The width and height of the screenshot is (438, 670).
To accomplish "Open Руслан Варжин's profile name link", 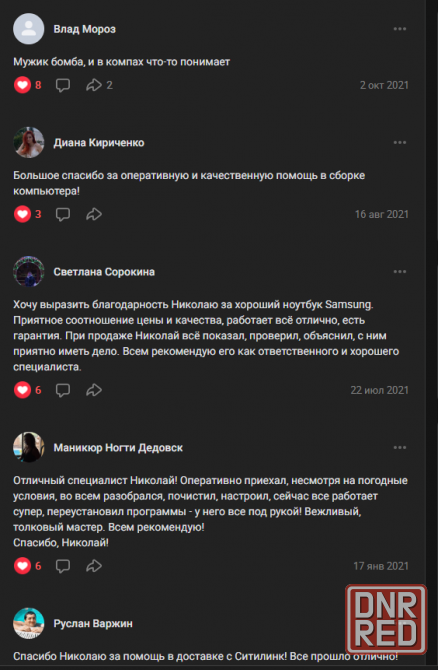I will click(93, 624).
